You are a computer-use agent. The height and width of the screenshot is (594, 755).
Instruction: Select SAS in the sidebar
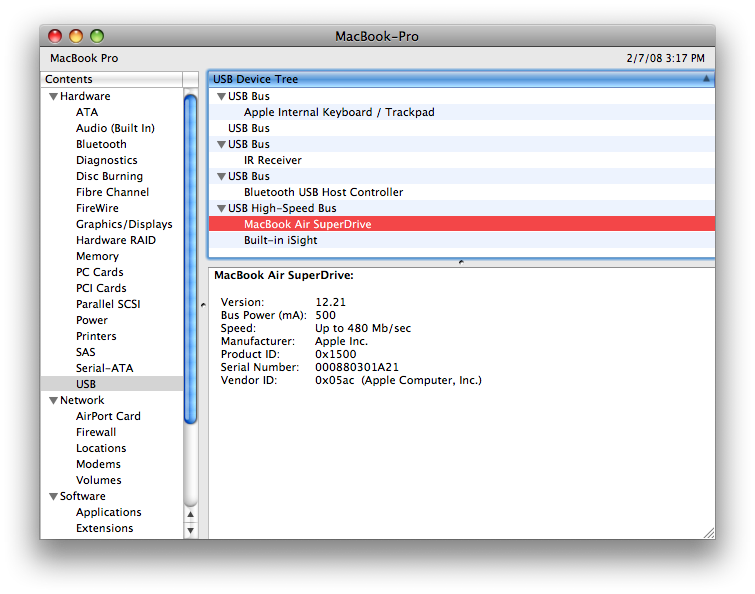tap(85, 352)
